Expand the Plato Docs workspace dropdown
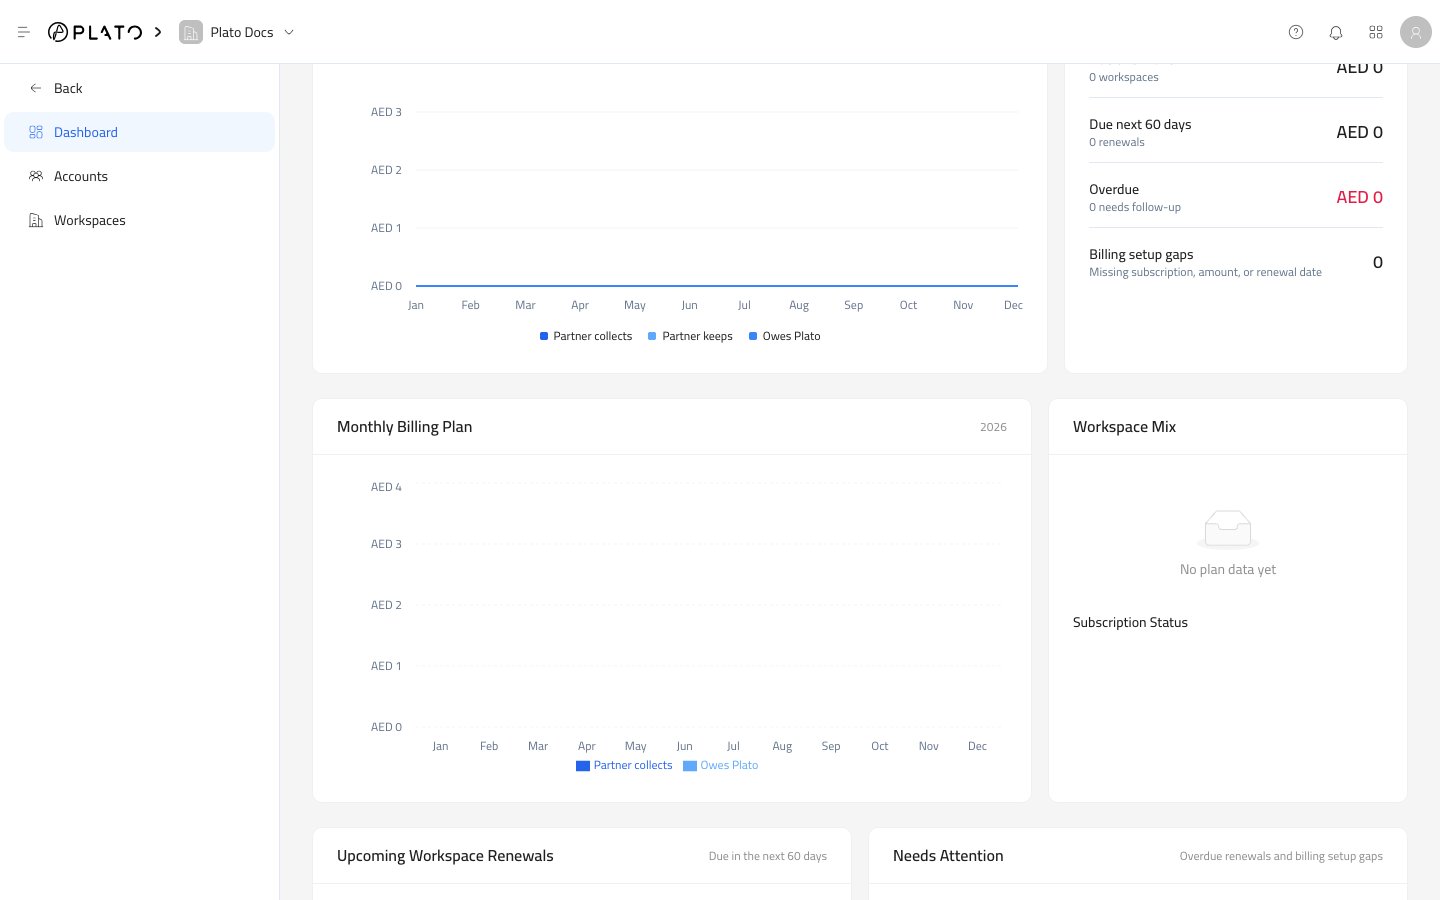The image size is (1440, 900). tap(289, 32)
